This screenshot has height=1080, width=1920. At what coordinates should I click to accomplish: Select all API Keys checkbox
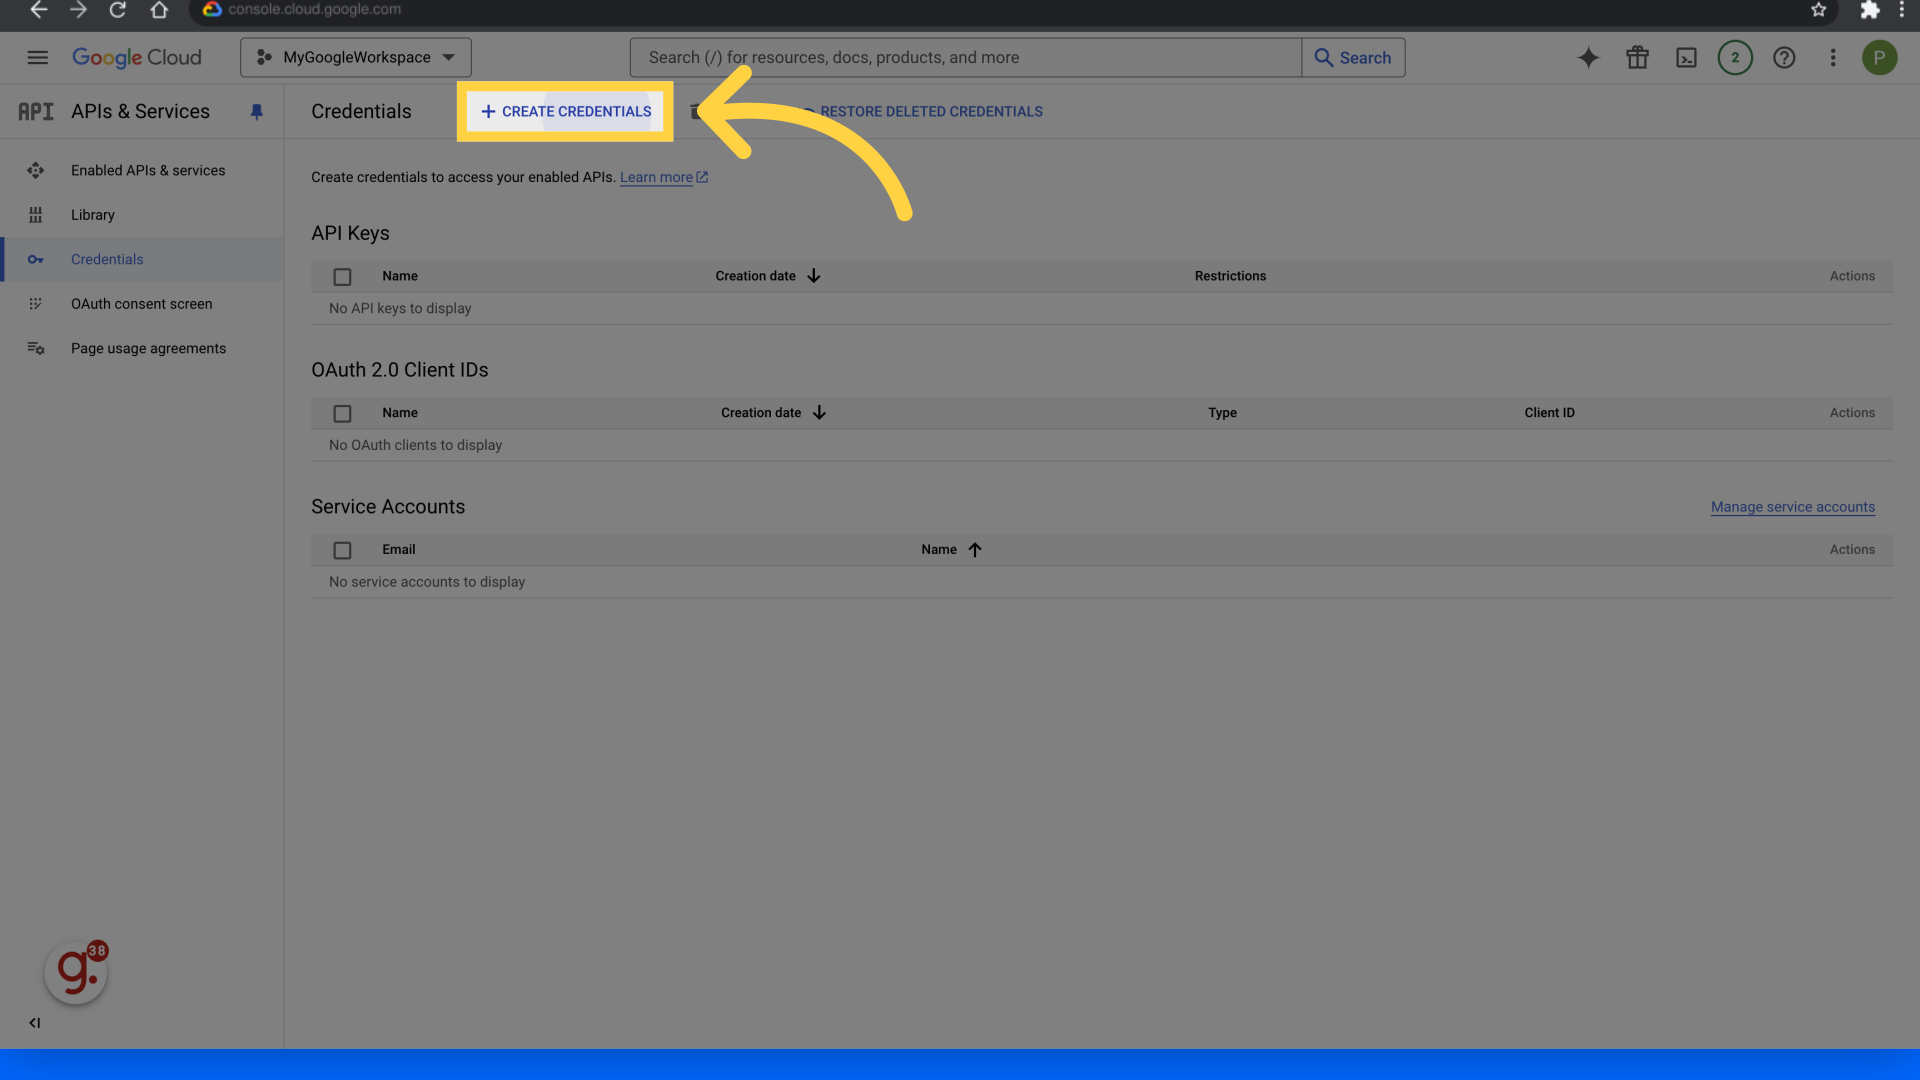click(x=342, y=277)
